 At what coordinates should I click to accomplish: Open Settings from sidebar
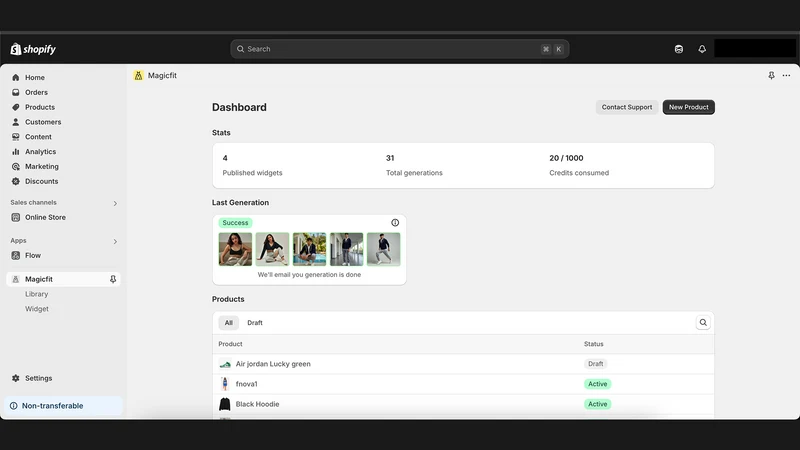39,378
